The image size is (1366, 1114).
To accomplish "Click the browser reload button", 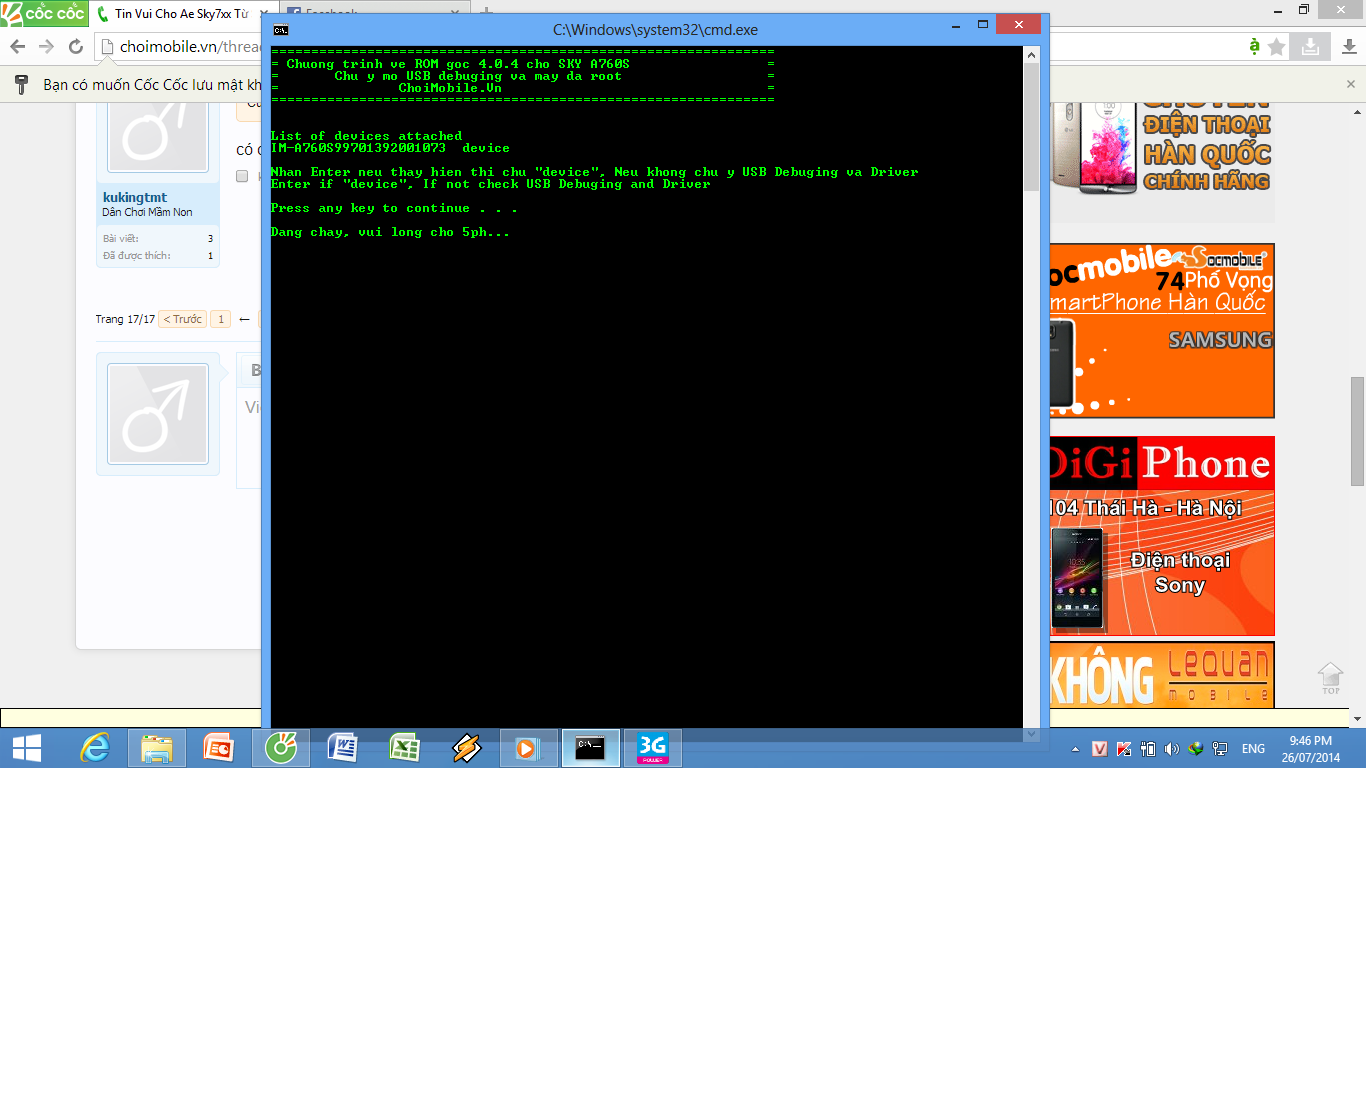I will (76, 47).
